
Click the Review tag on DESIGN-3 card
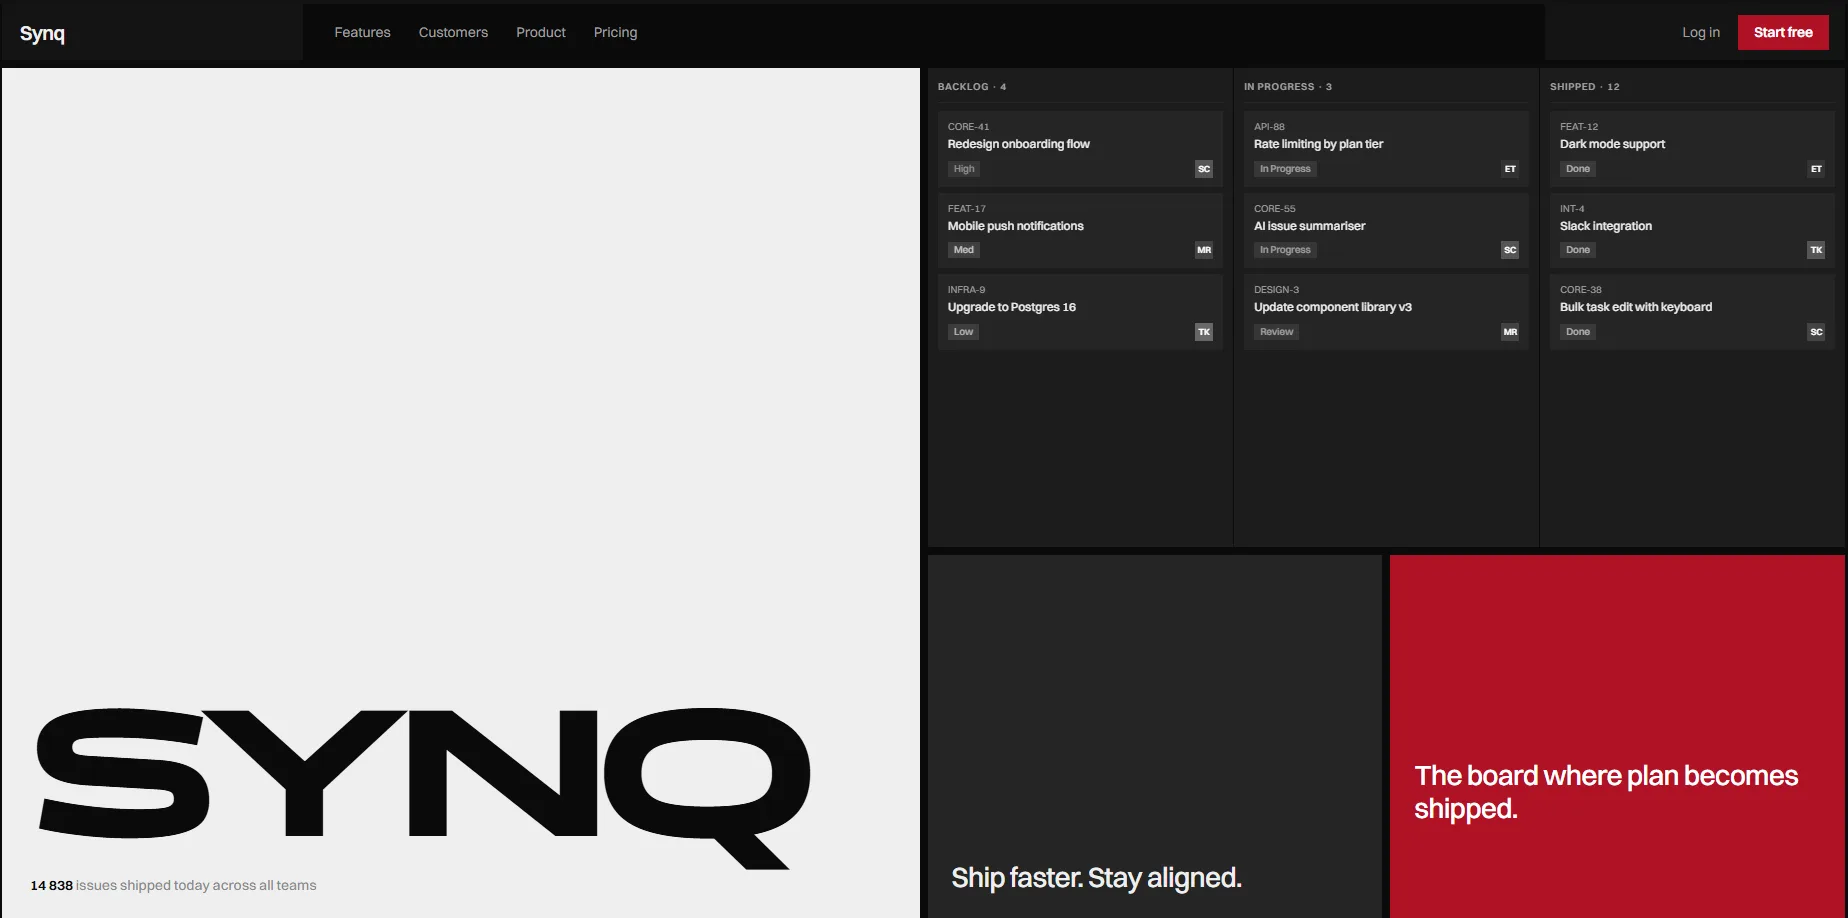[x=1277, y=332]
